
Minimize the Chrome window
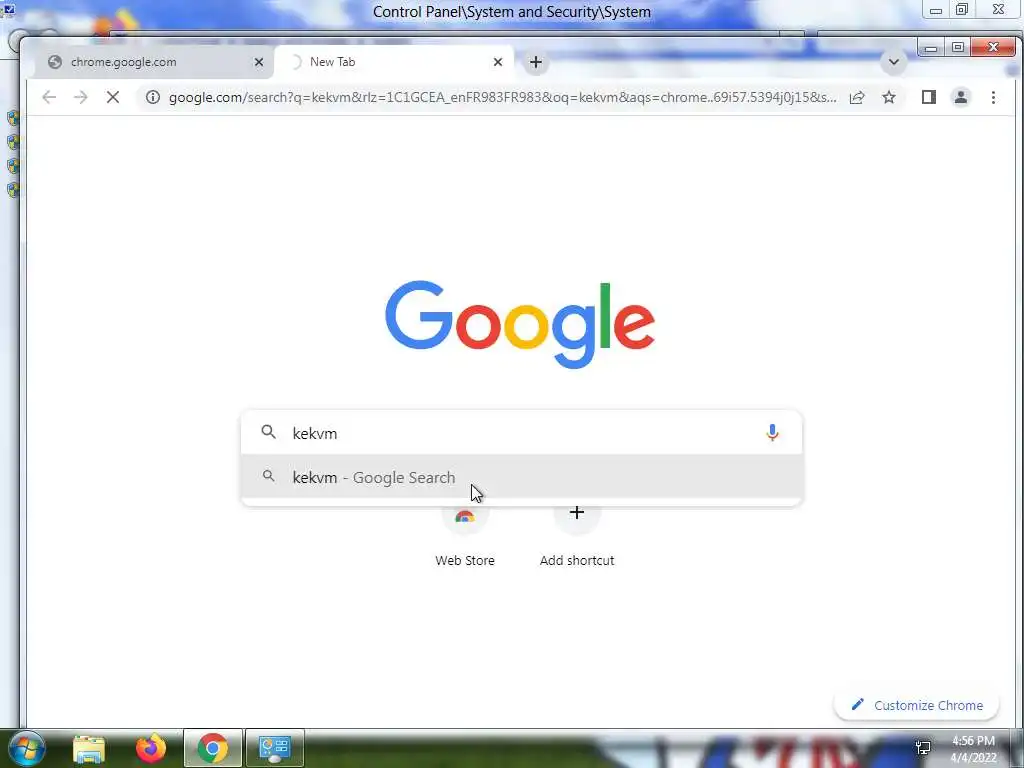pos(931,48)
